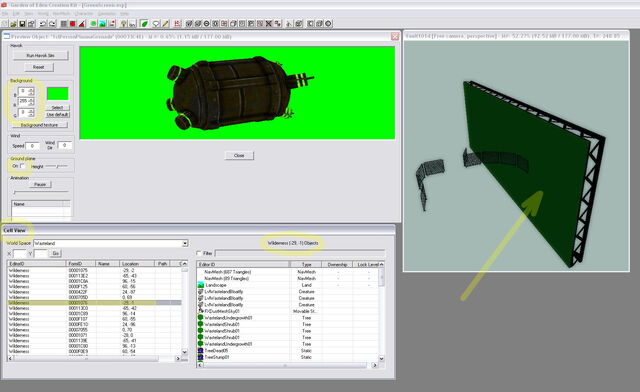
Task: Sort cells by EditorID column header
Action: coord(37,264)
